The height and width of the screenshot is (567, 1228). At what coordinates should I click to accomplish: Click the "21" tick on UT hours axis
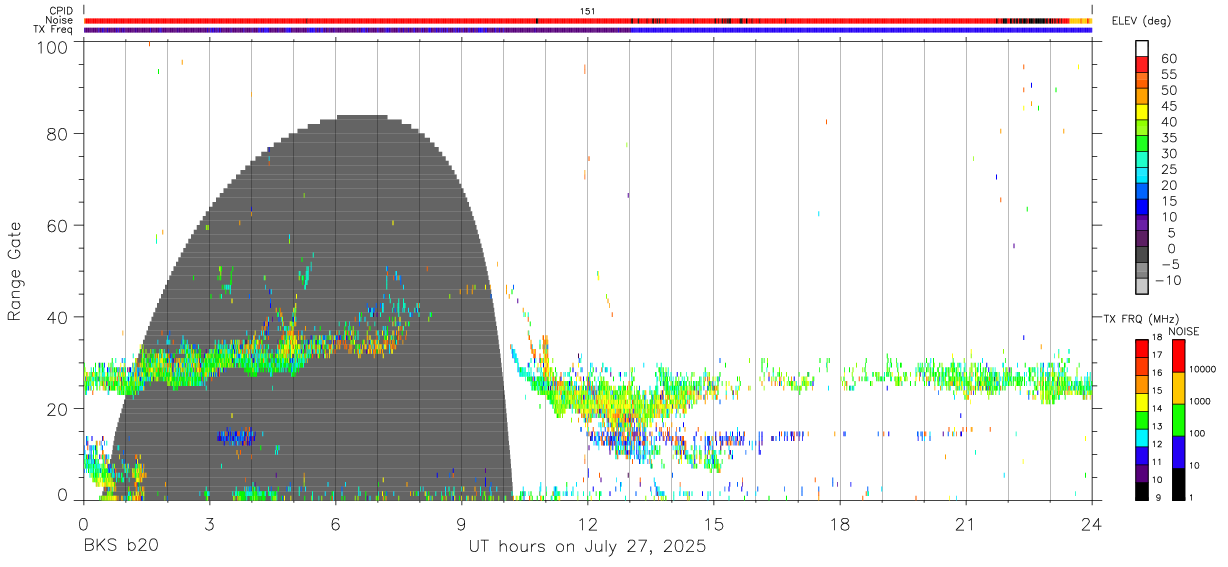(x=965, y=524)
